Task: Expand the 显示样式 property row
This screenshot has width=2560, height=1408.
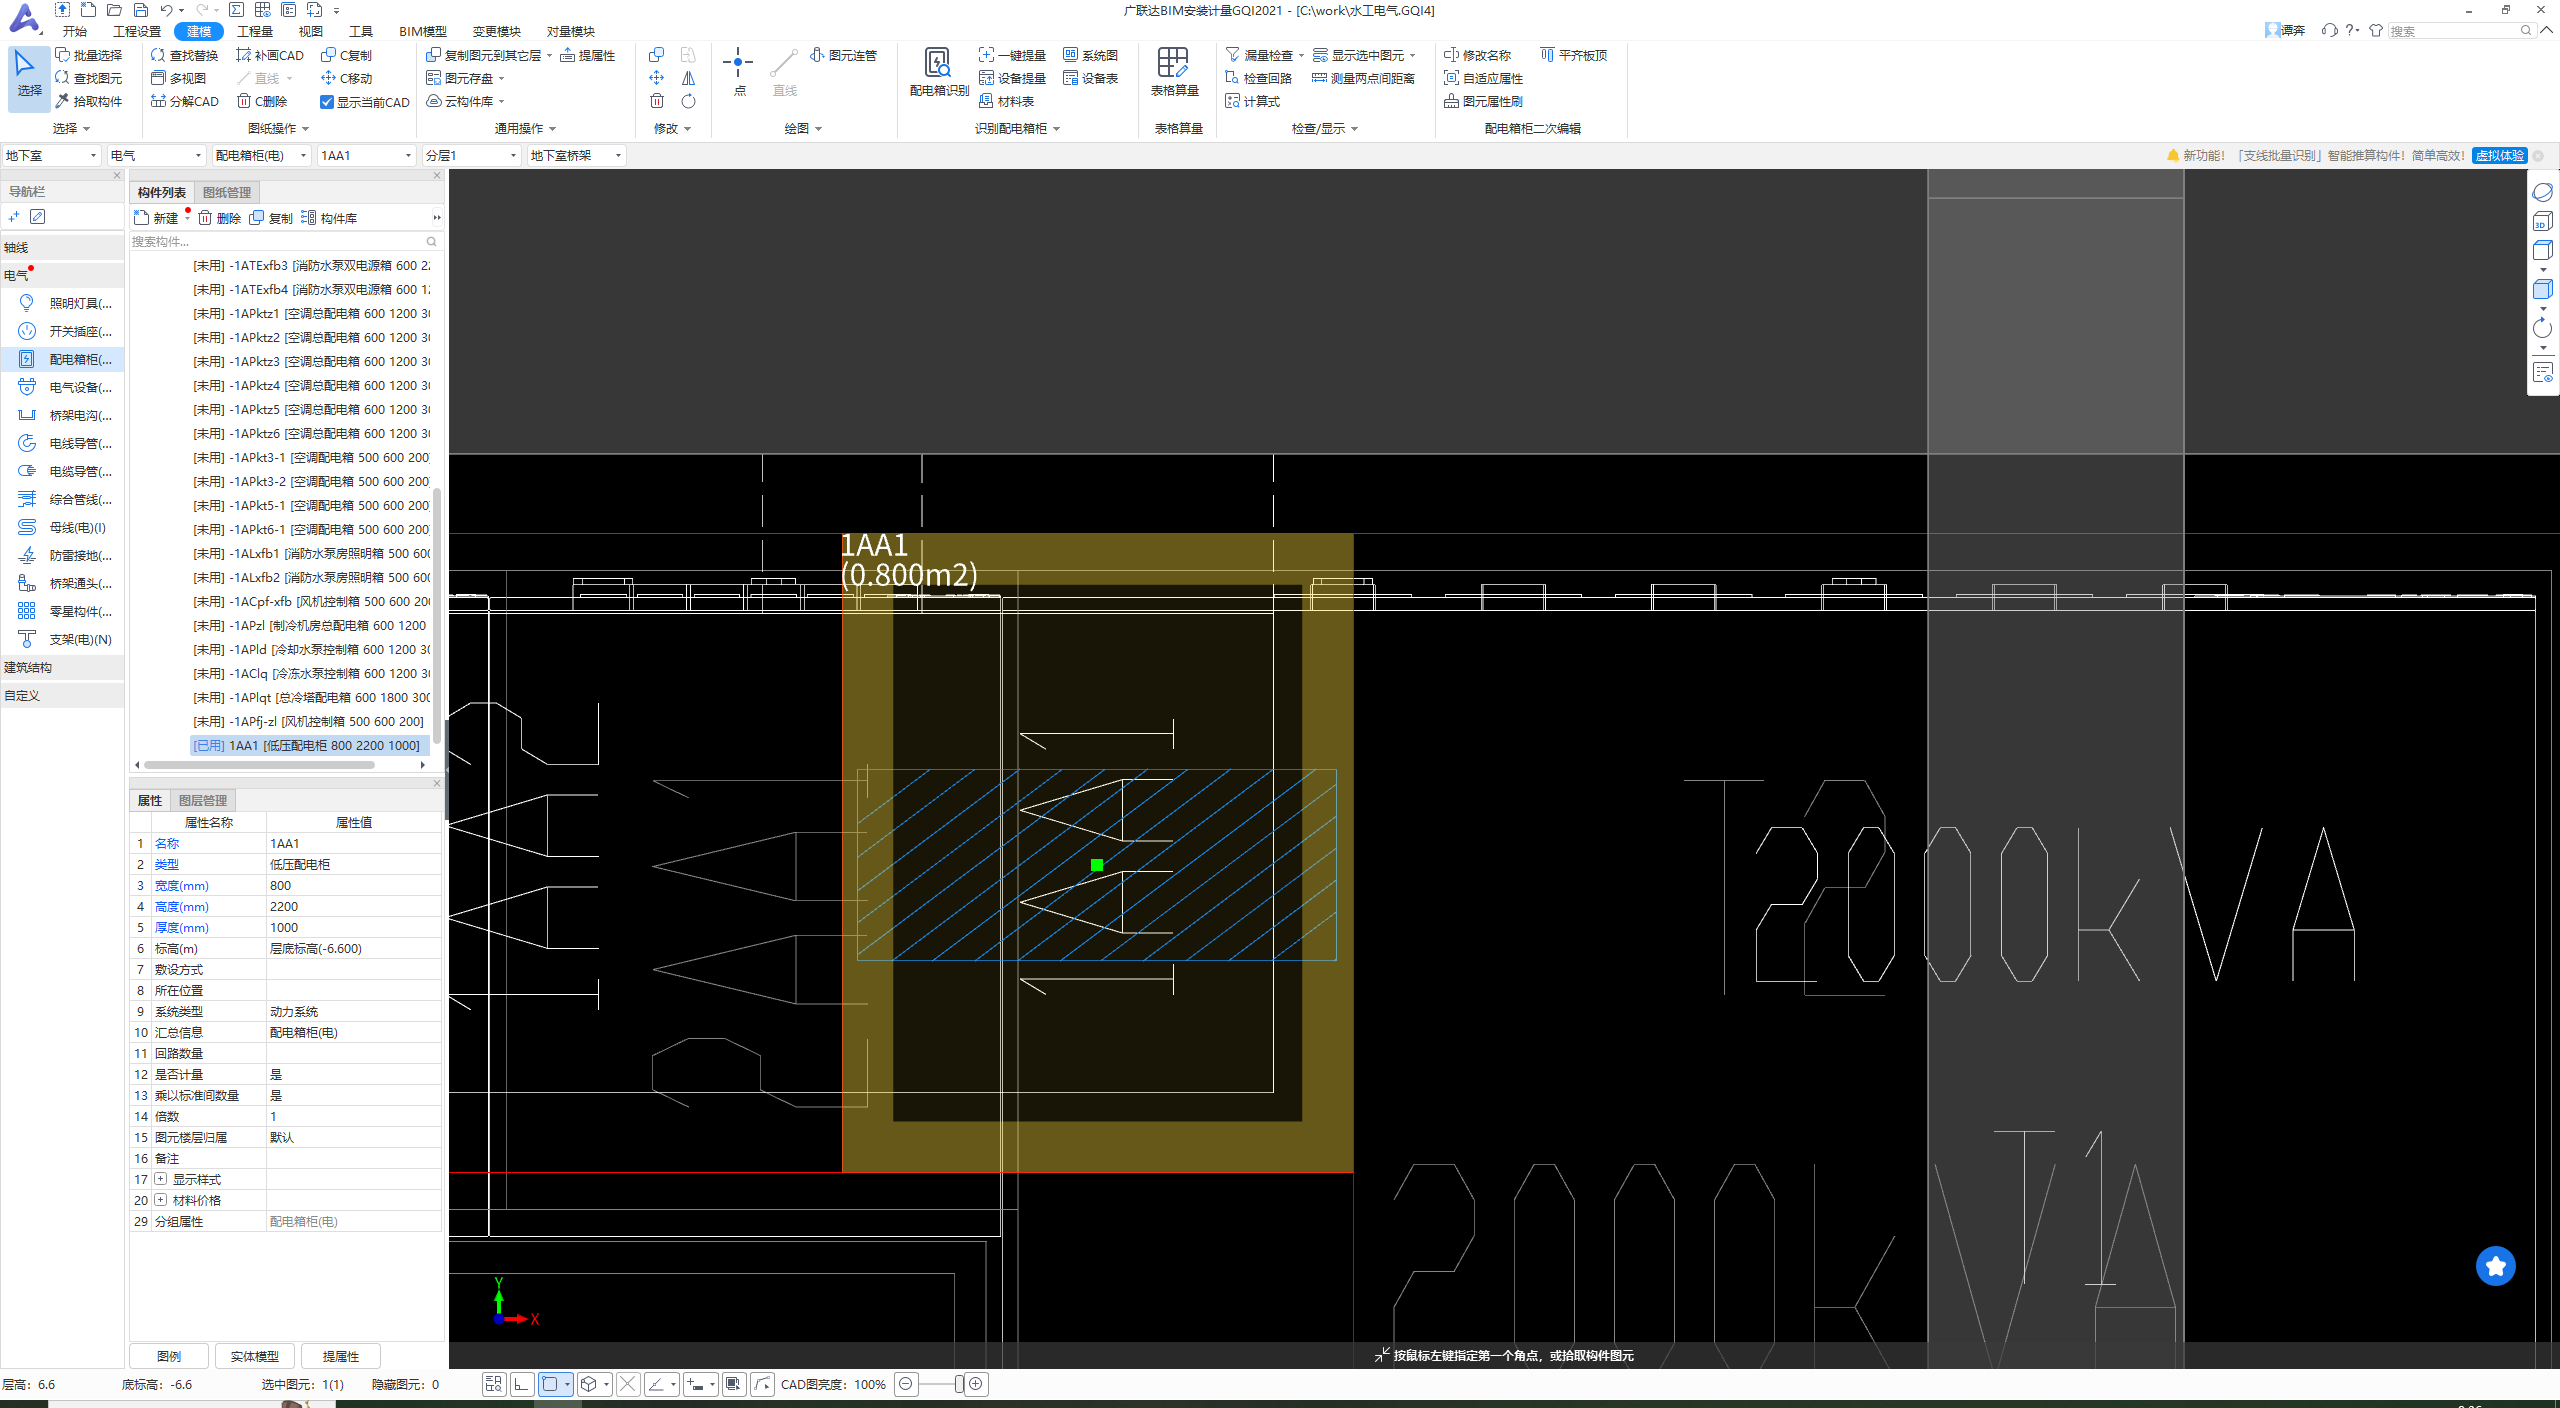Action: pos(161,1179)
